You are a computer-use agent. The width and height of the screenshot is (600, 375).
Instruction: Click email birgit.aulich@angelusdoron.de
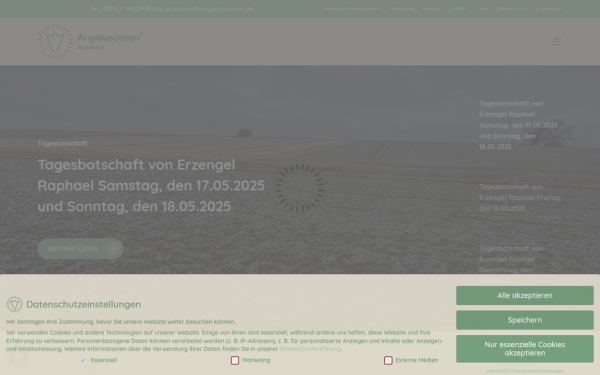tap(204, 8)
